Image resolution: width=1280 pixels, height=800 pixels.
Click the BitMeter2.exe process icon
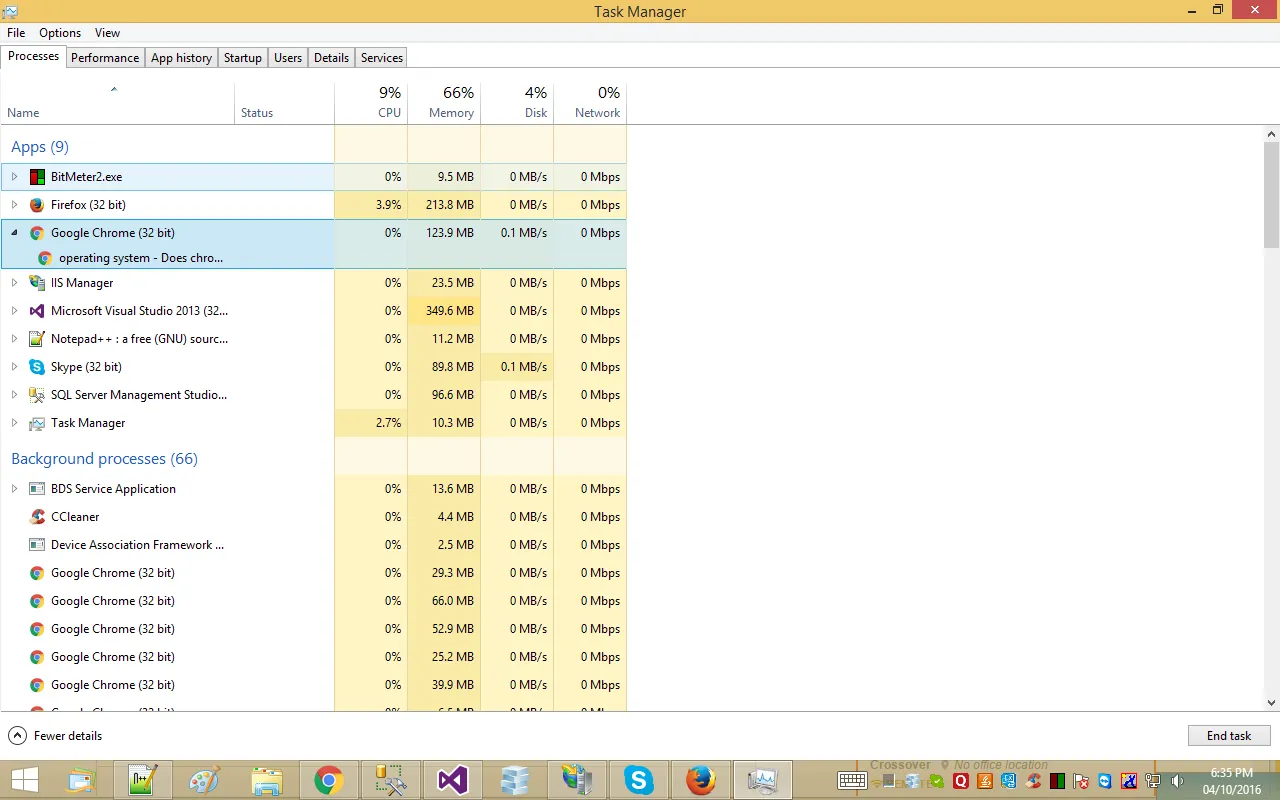coord(37,177)
